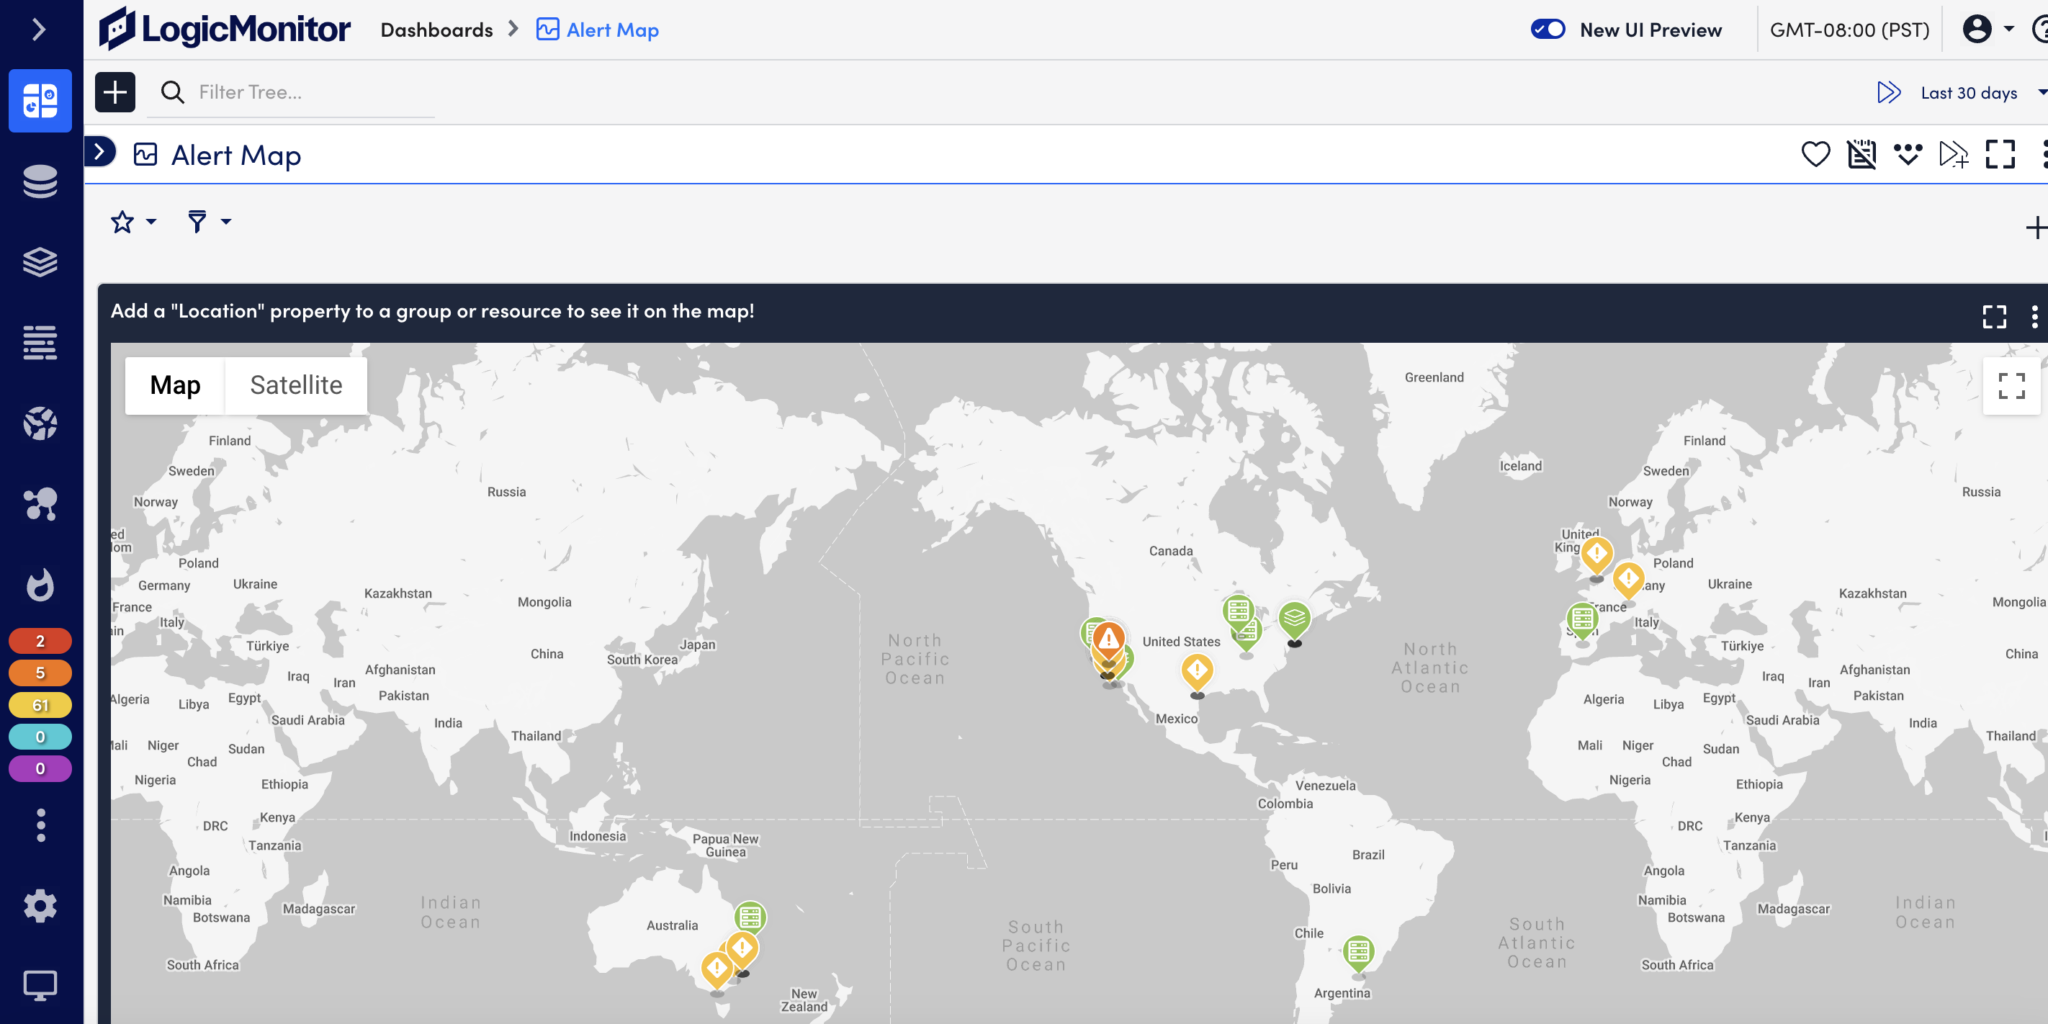Viewport: 2048px width, 1024px height.
Task: Click the critical alert count badge showing 2
Action: [x=40, y=640]
